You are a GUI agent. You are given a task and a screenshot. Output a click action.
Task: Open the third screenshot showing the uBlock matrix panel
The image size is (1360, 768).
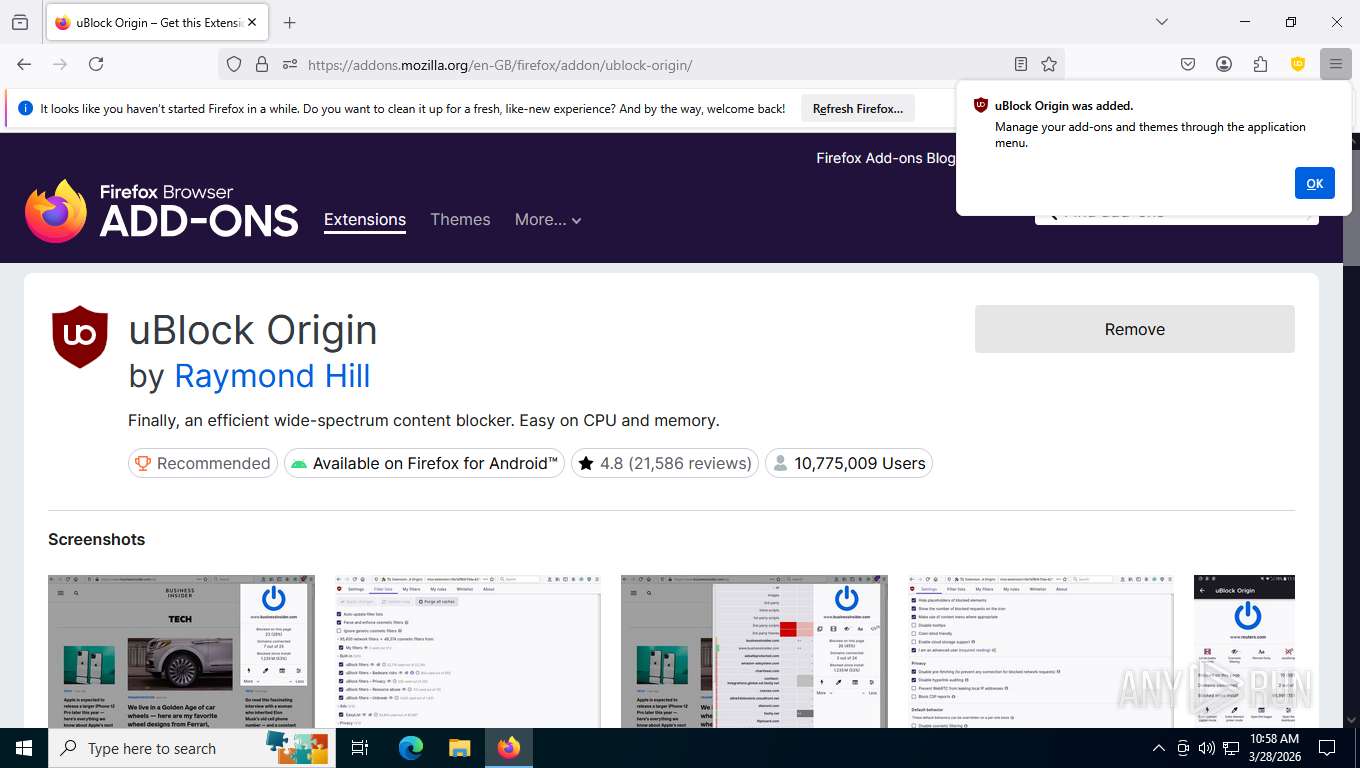click(x=754, y=651)
